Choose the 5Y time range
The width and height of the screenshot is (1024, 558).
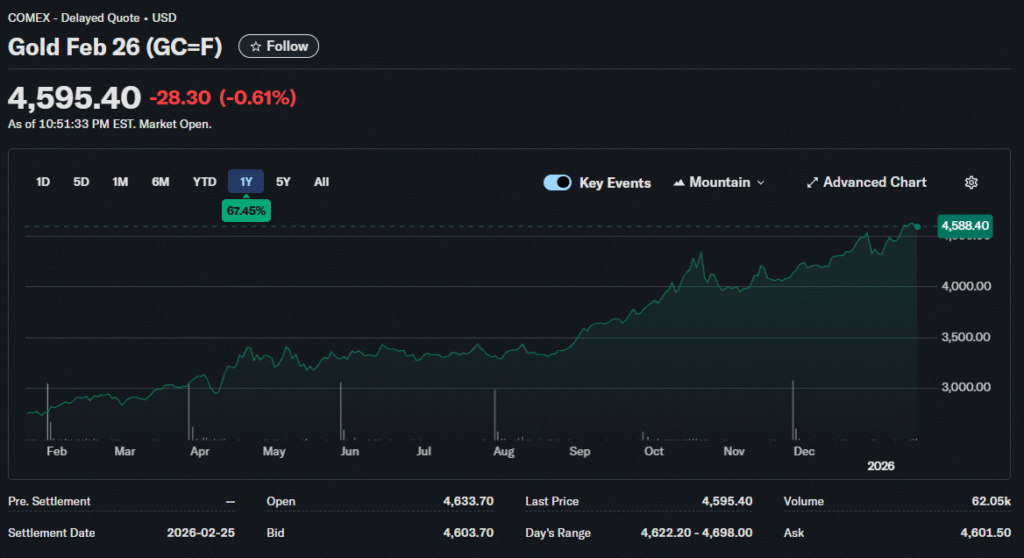tap(283, 182)
